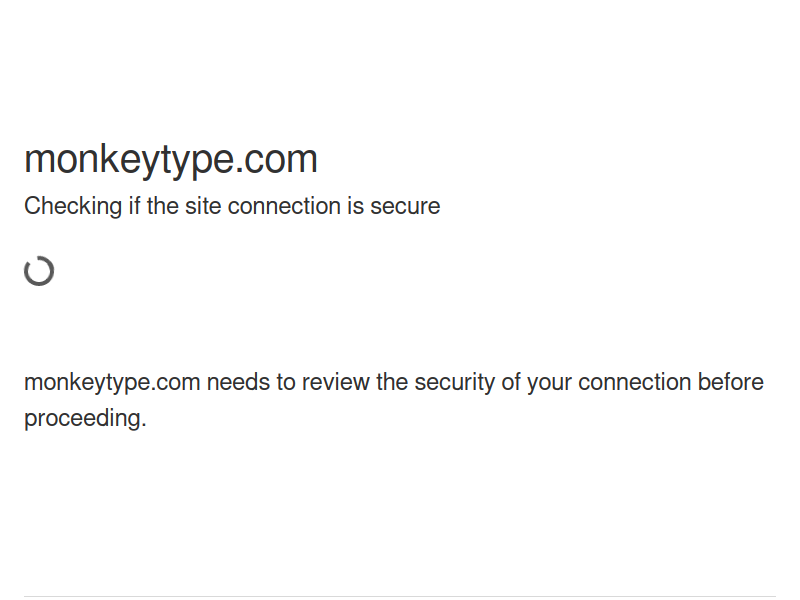Click the word "review" in the paragraph
This screenshot has width=800, height=600.
point(336,383)
